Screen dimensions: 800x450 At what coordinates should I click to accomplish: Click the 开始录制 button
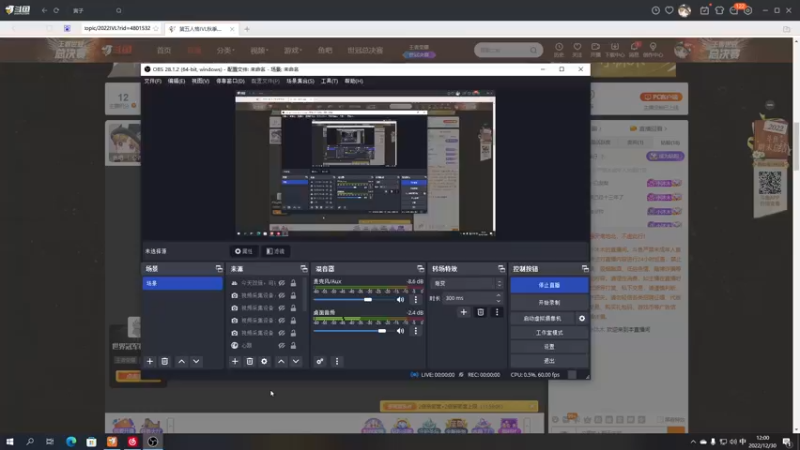549,303
